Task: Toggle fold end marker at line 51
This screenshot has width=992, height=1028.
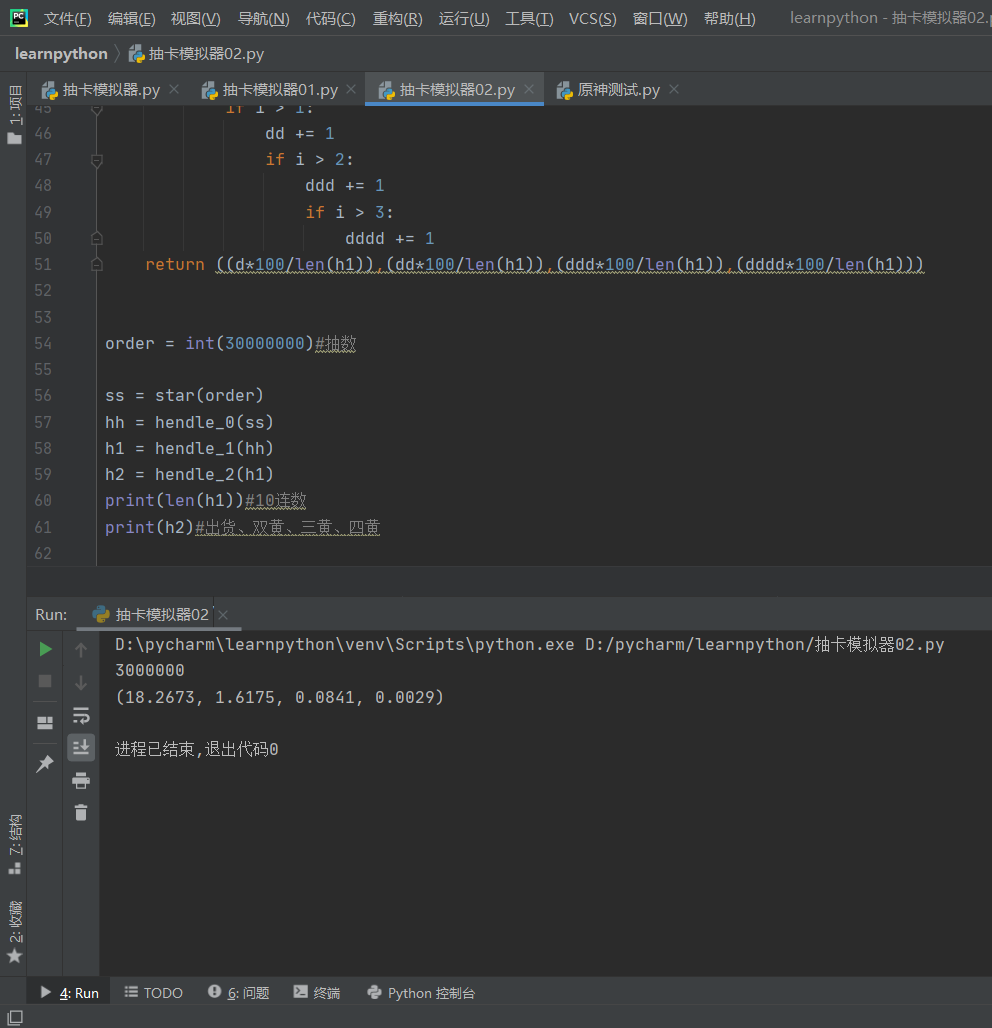Action: [x=96, y=265]
